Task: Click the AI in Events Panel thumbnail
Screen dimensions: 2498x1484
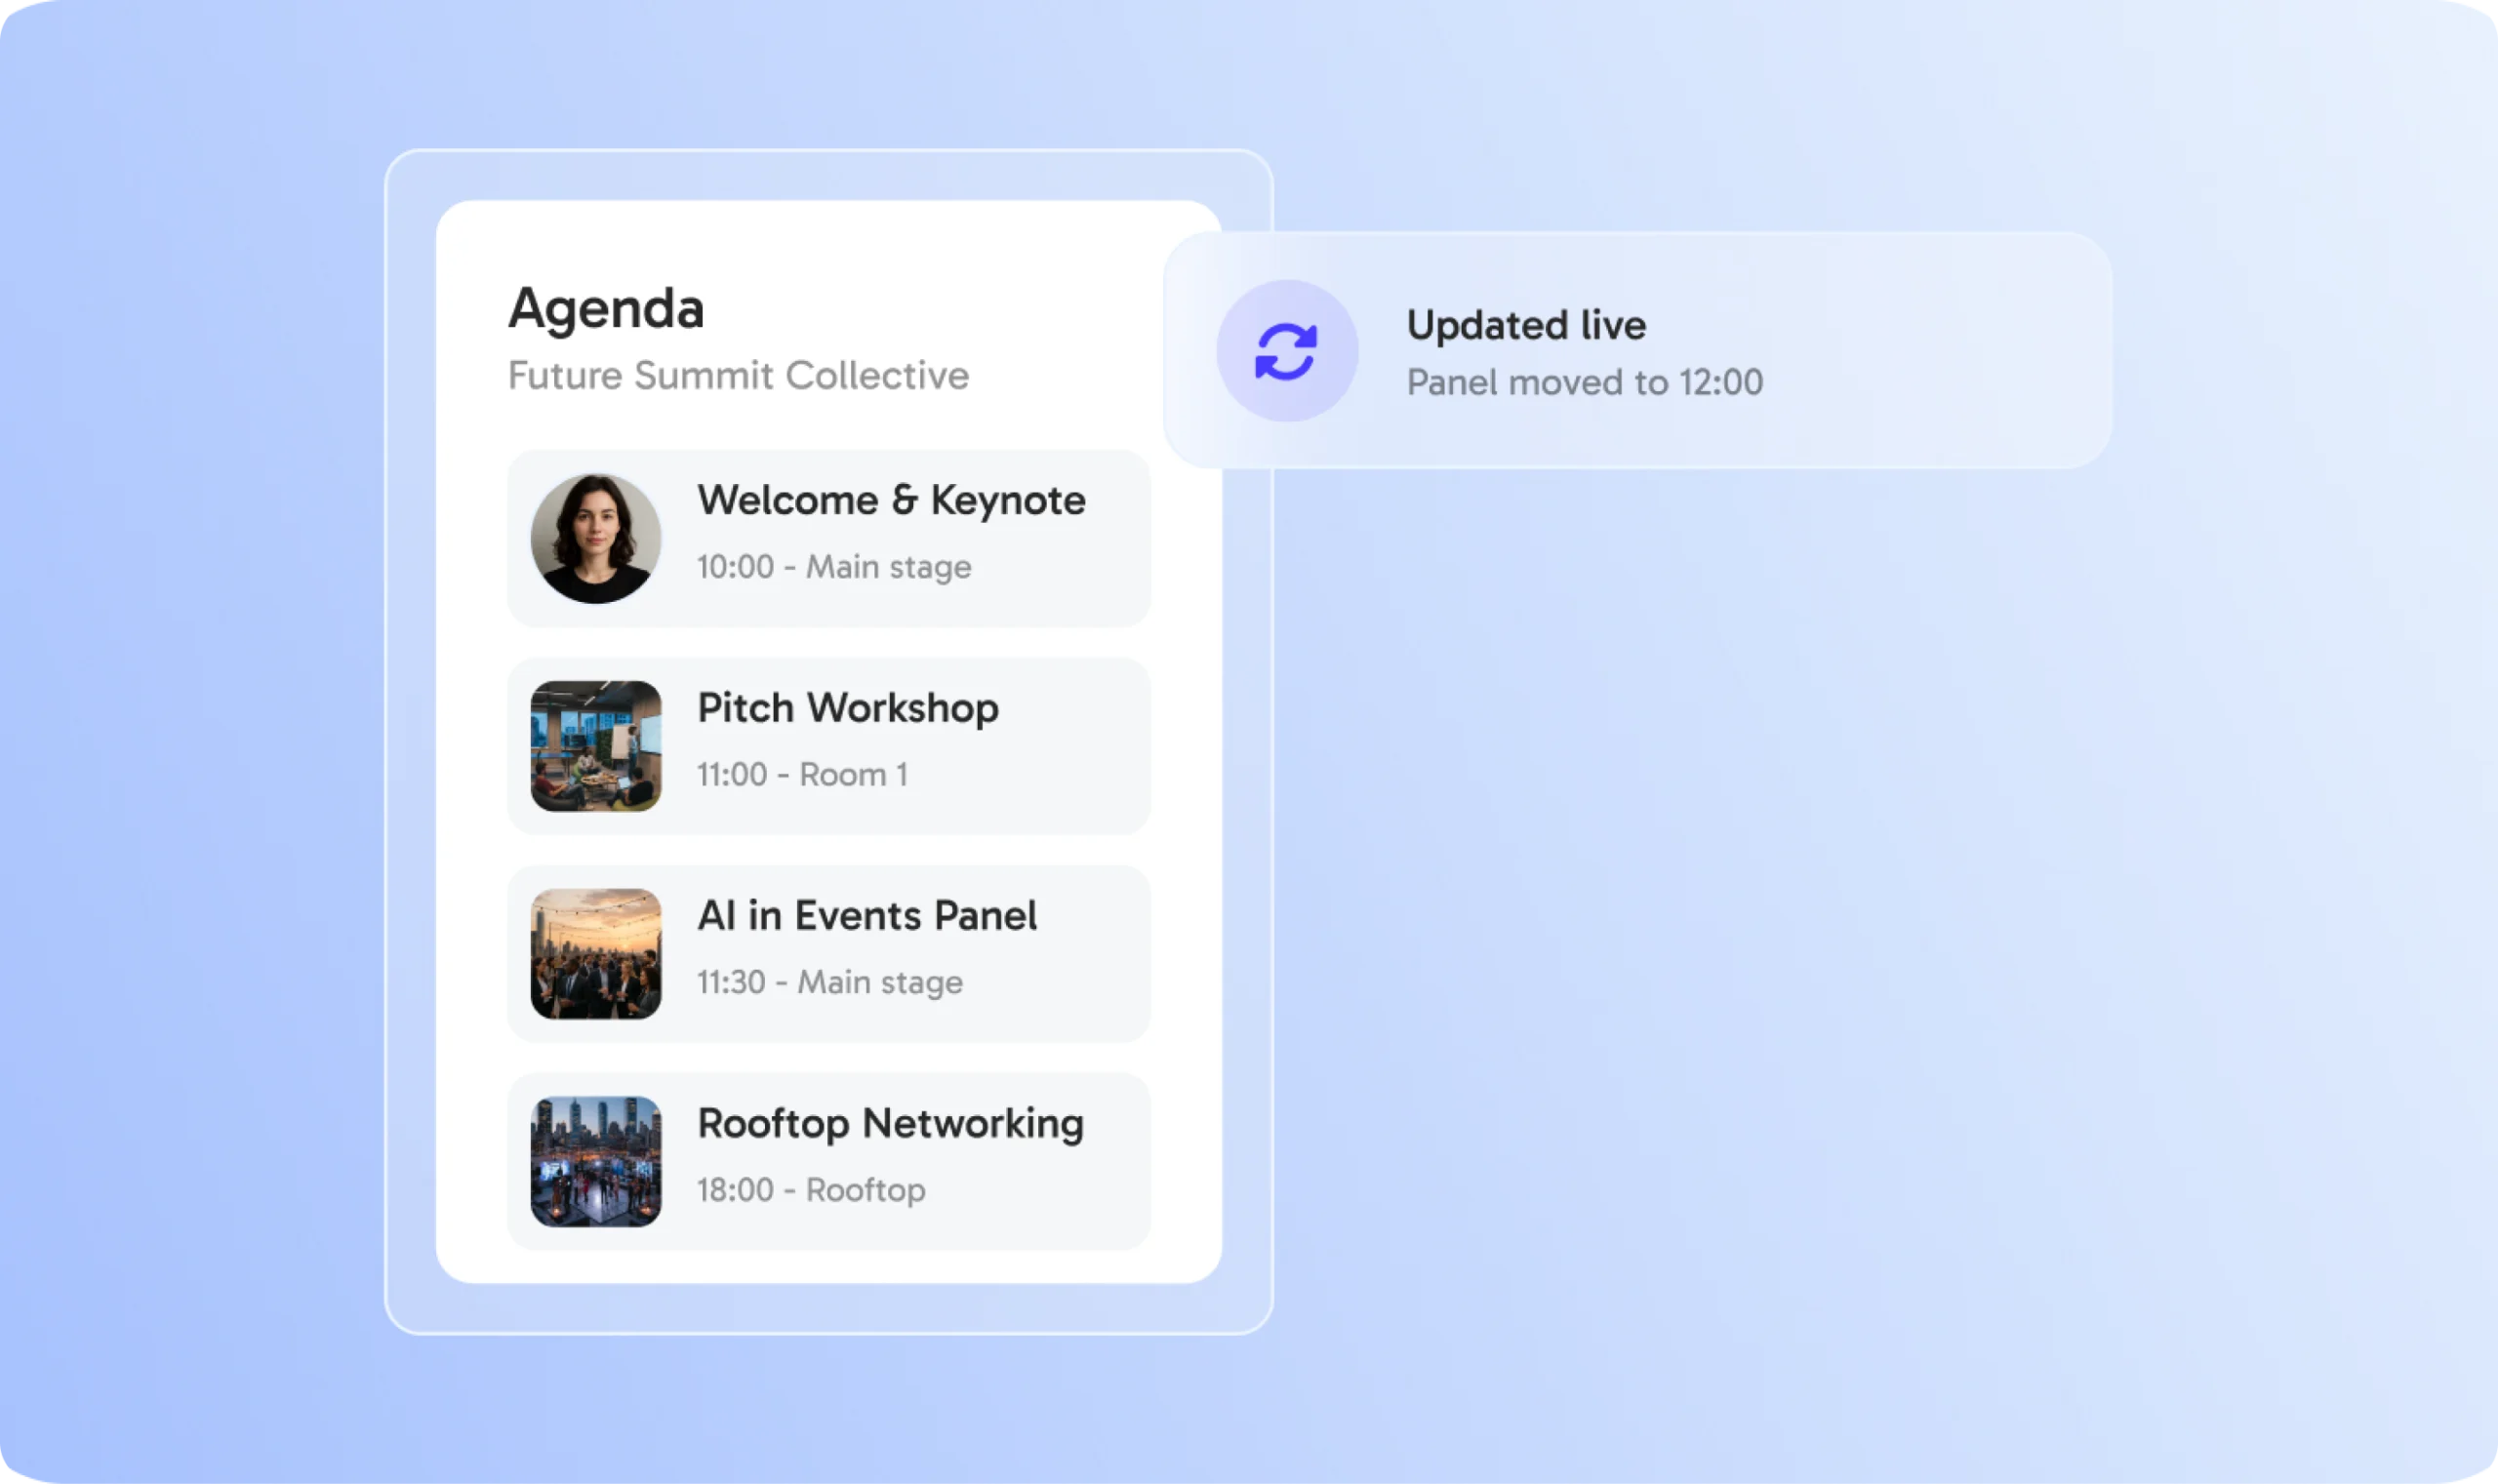Action: pos(595,954)
